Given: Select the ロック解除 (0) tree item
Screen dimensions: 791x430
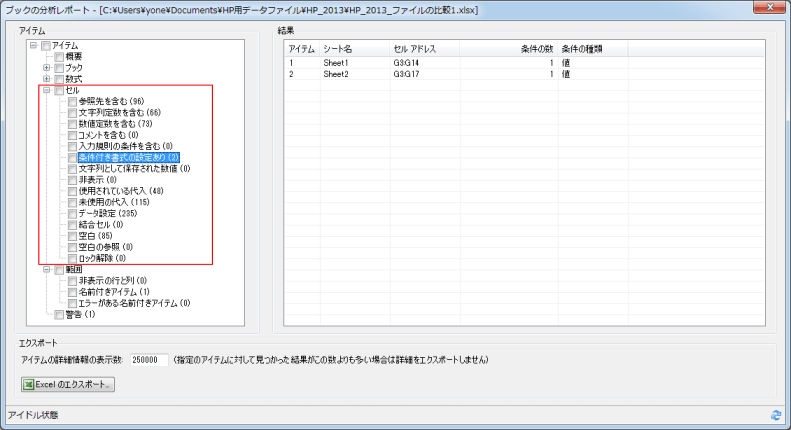Looking at the screenshot, I should 102,258.
